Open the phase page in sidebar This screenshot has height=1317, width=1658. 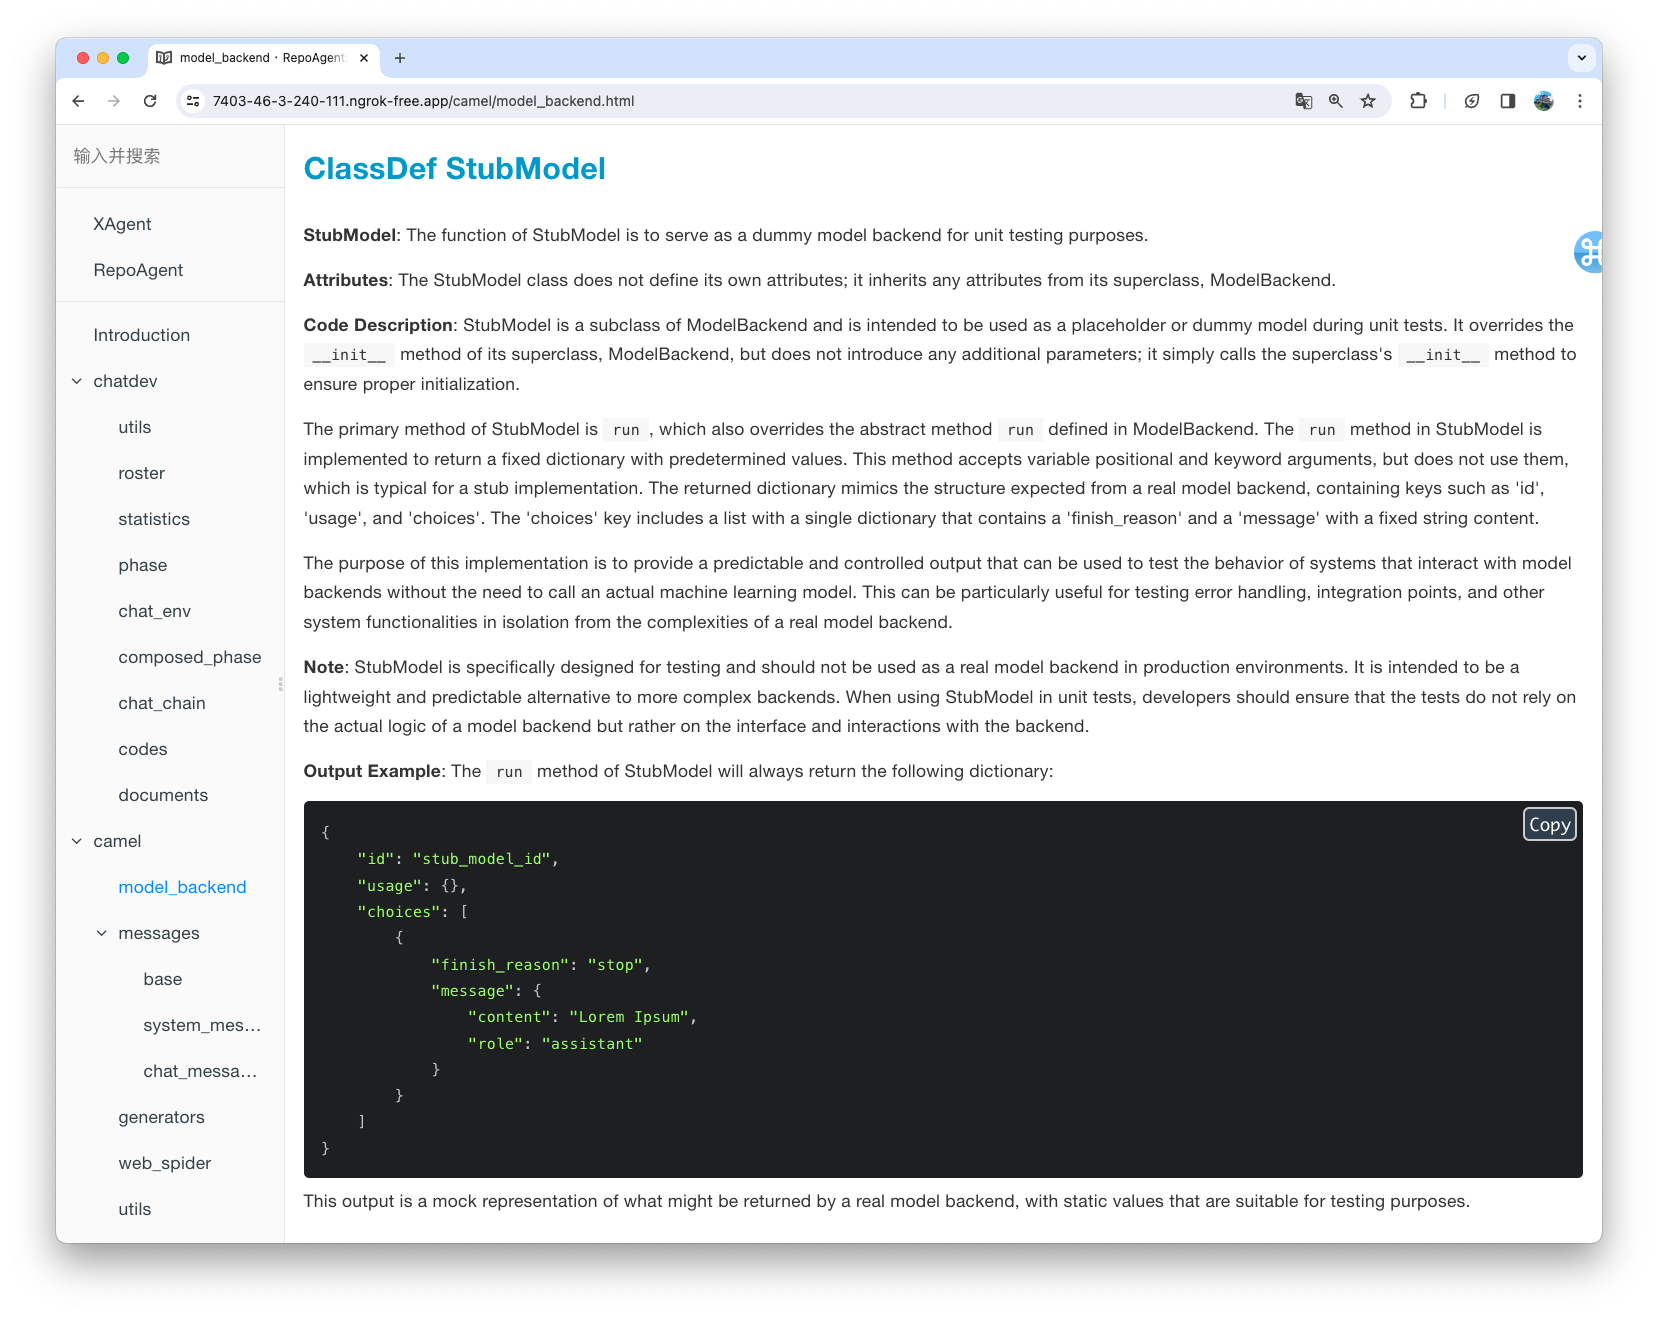[143, 565]
